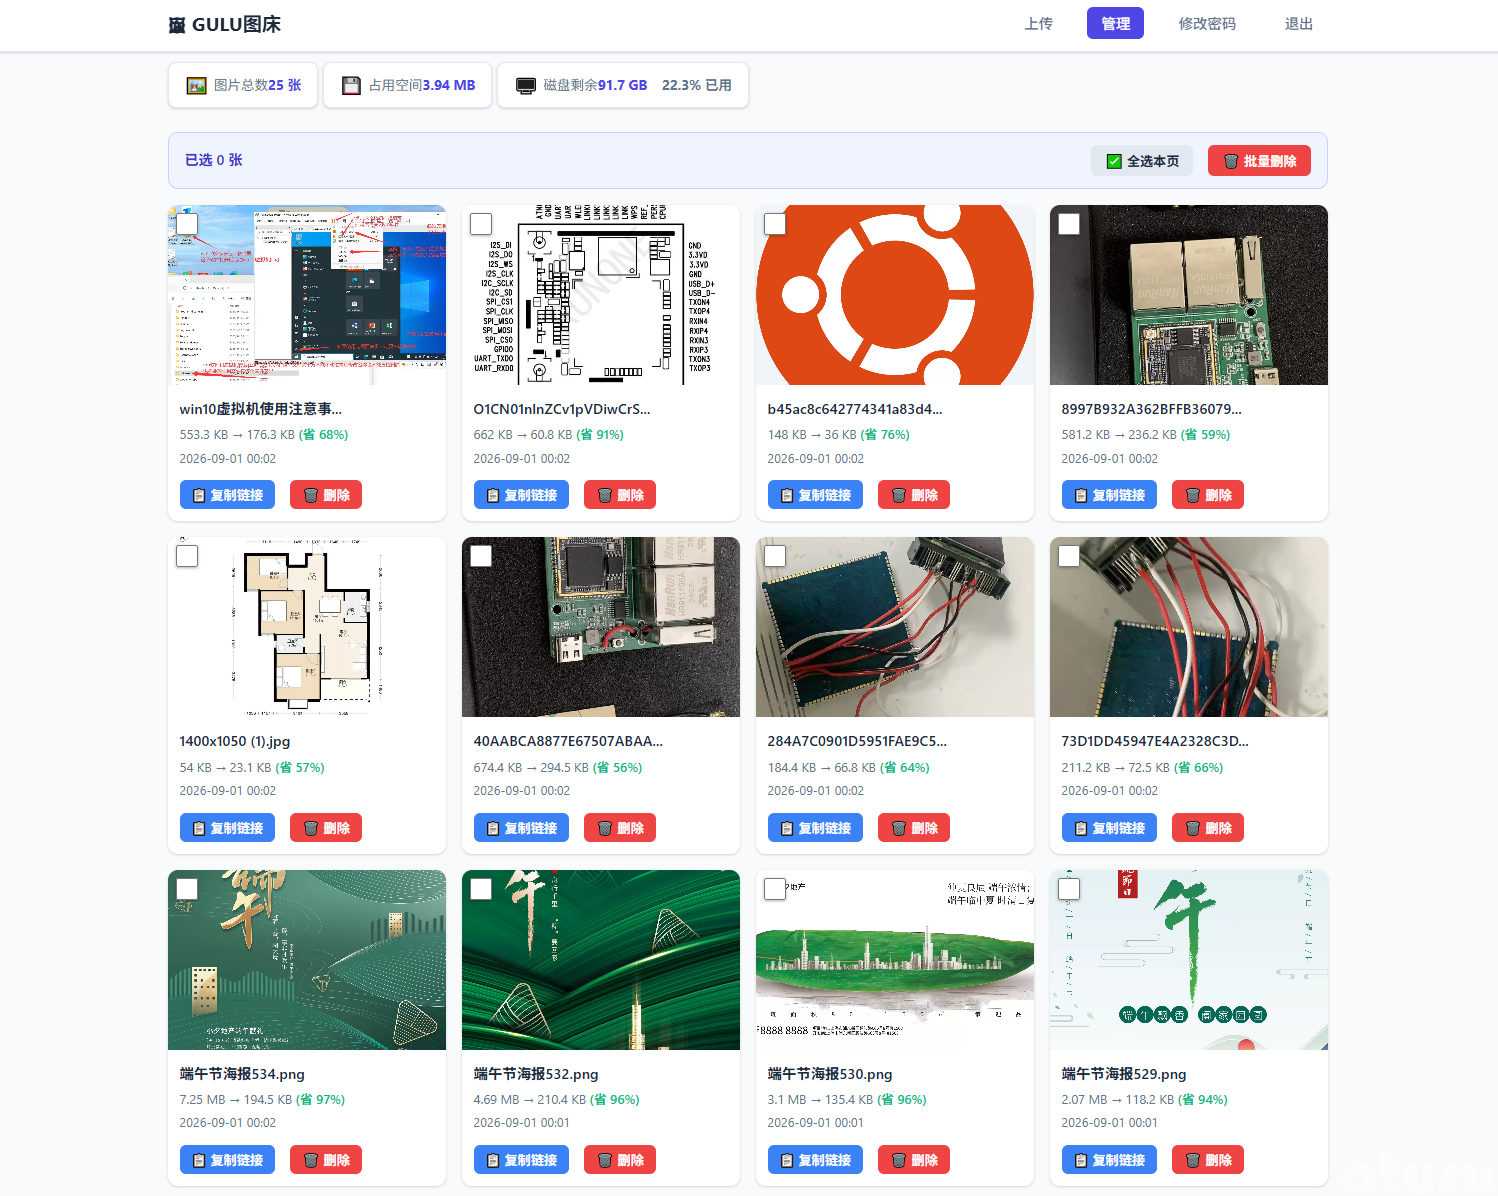Check the floor plan 1400x1050 image checkbox
Viewport: 1498px width, 1196px height.
click(187, 556)
